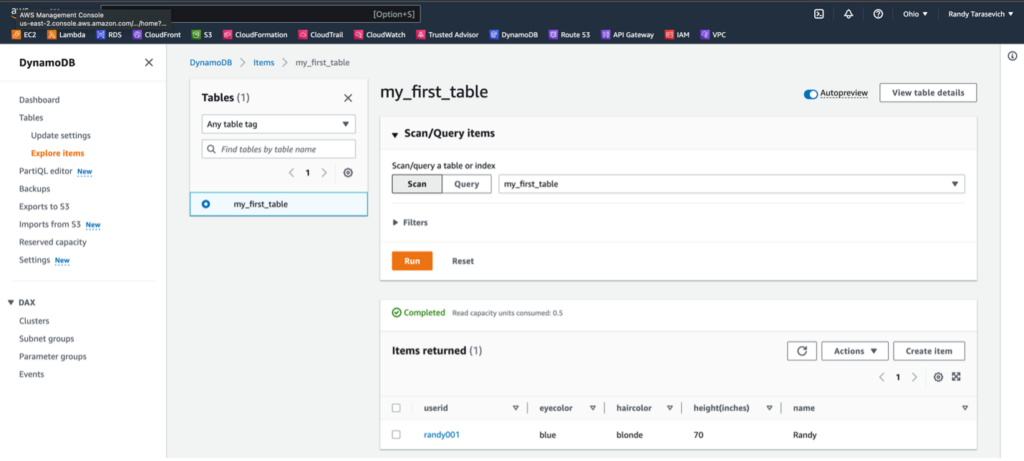Viewport: 1024px width, 461px height.
Task: Open the DynamoDB favorites shortcut
Action: tap(513, 35)
